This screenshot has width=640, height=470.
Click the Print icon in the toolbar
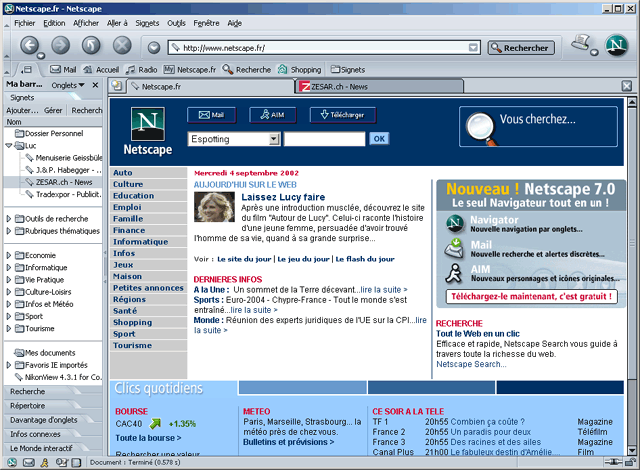click(x=581, y=43)
